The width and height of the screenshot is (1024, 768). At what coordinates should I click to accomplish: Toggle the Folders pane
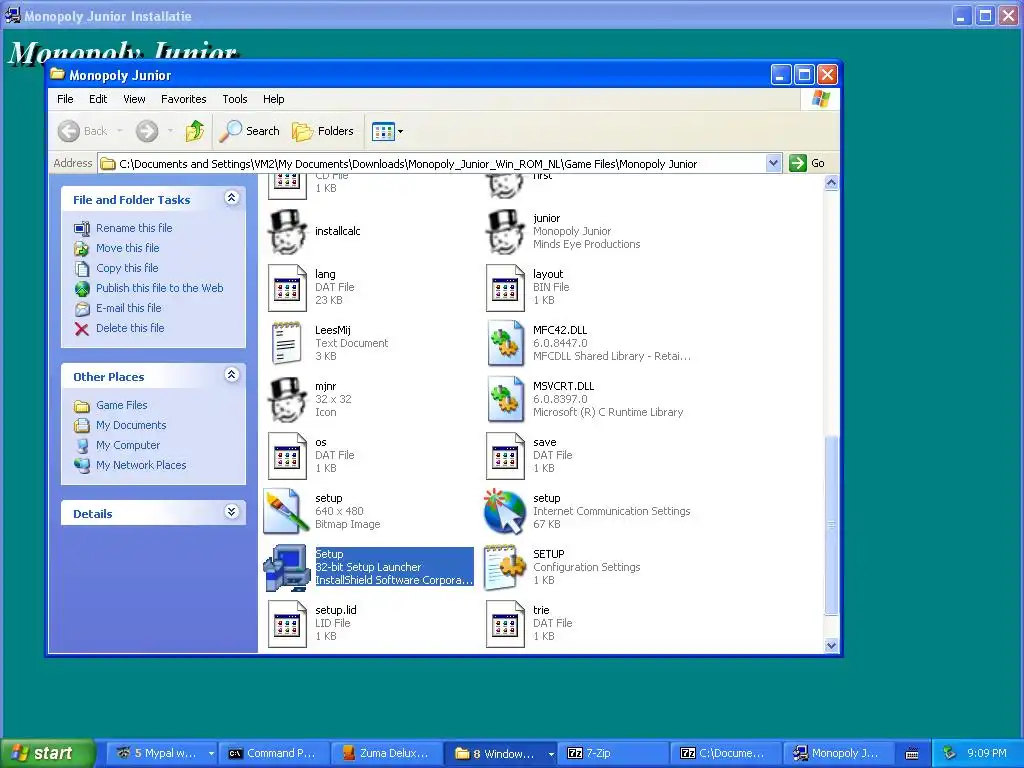(323, 131)
